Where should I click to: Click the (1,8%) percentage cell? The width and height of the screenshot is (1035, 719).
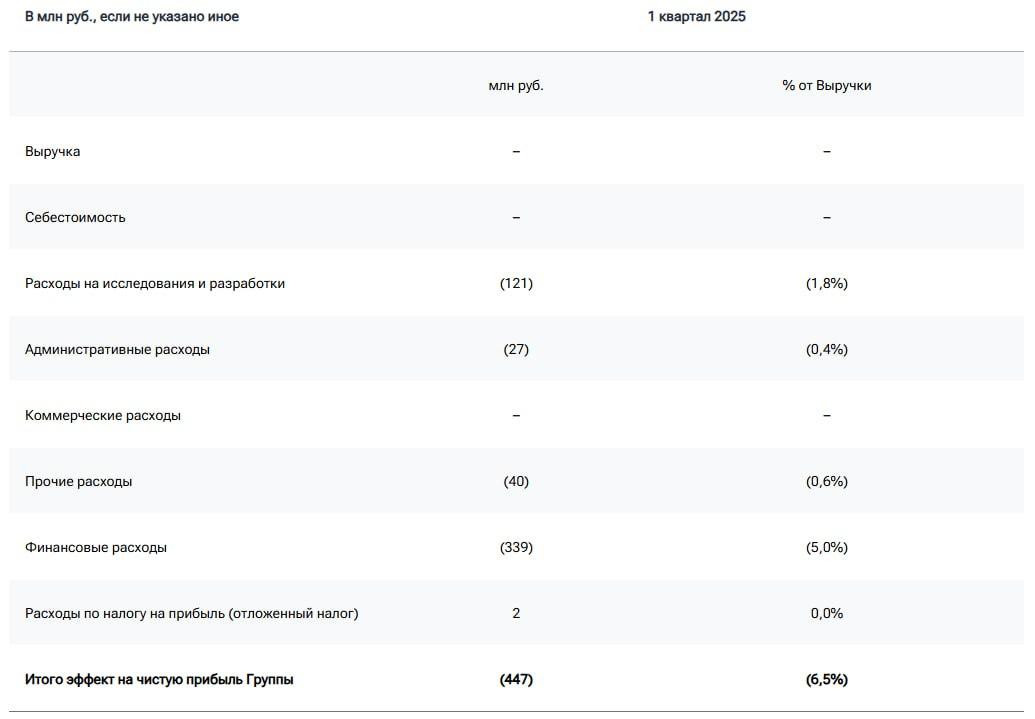(x=826, y=283)
